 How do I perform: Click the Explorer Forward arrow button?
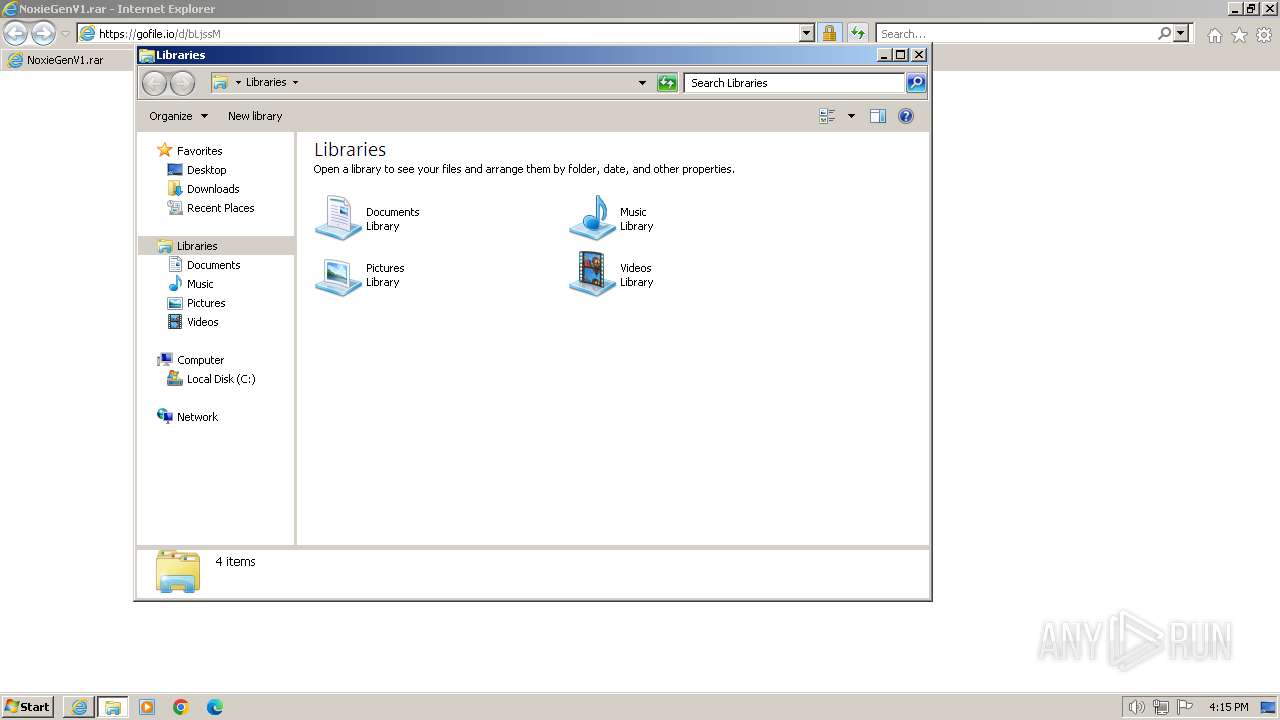182,83
